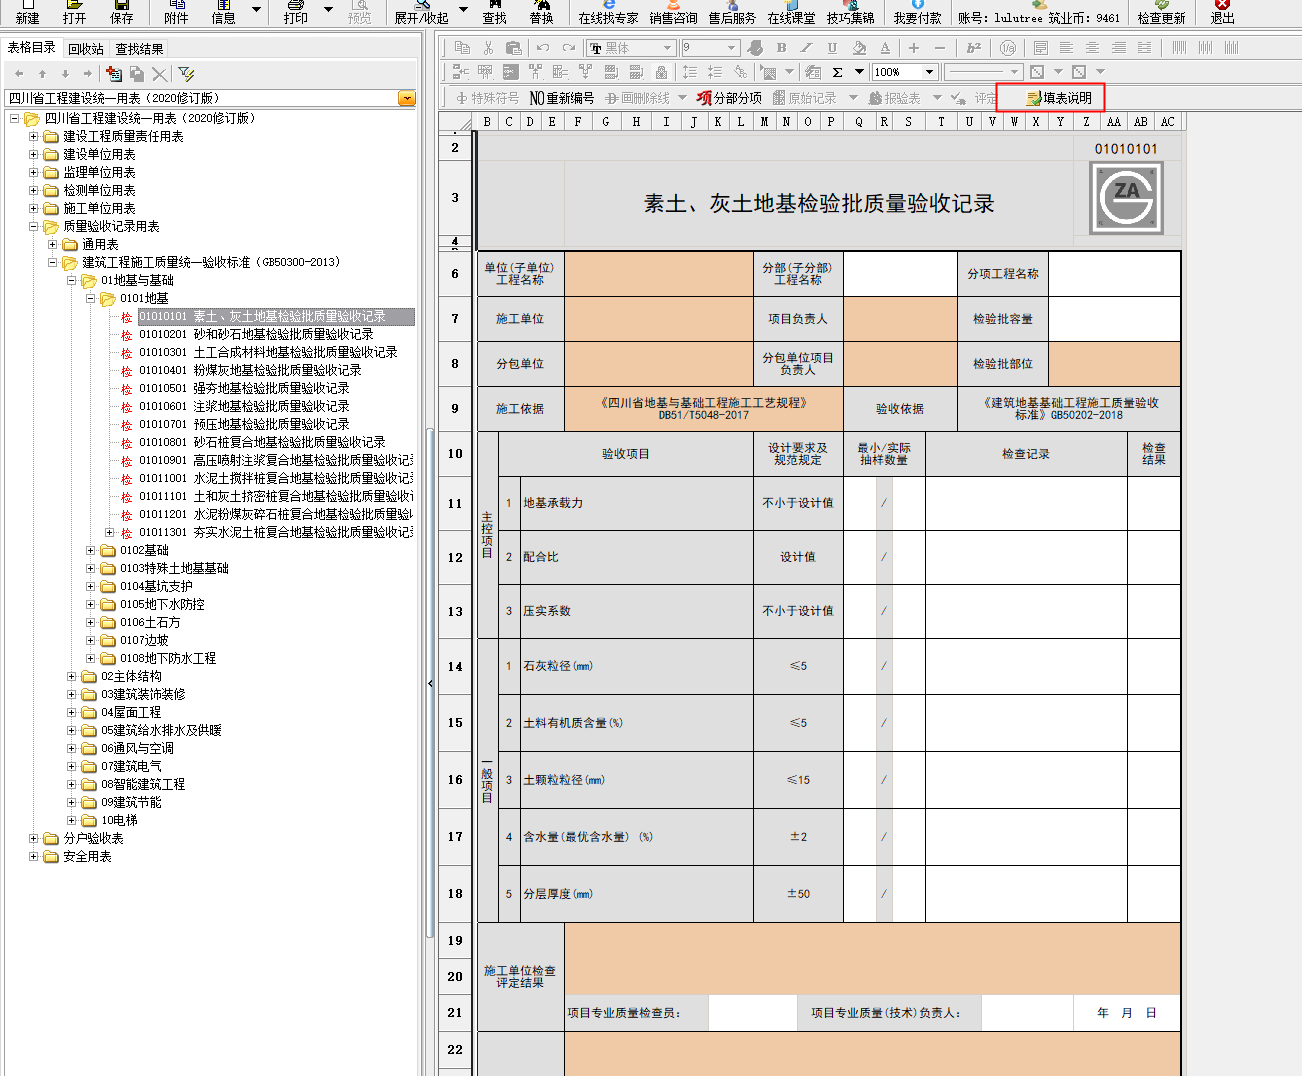
Task: Save the form using 保存 icon
Action: (x=122, y=11)
